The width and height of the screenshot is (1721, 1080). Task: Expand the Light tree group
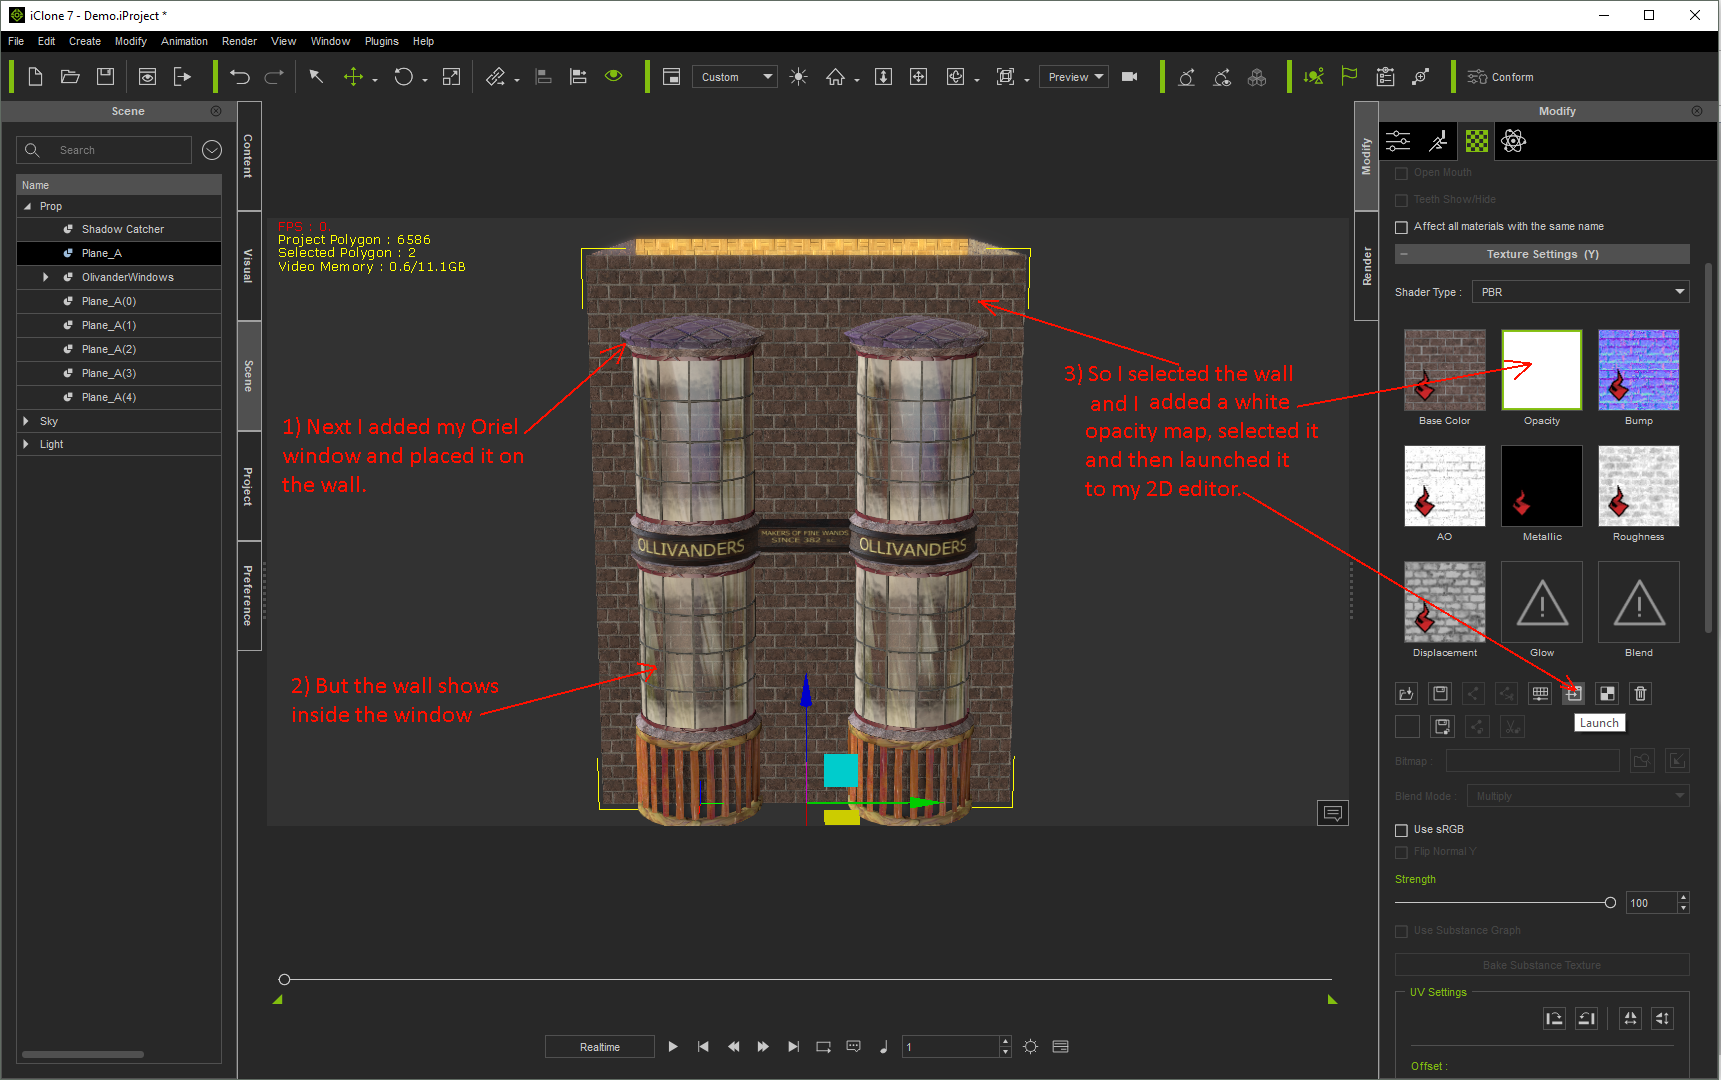click(26, 444)
